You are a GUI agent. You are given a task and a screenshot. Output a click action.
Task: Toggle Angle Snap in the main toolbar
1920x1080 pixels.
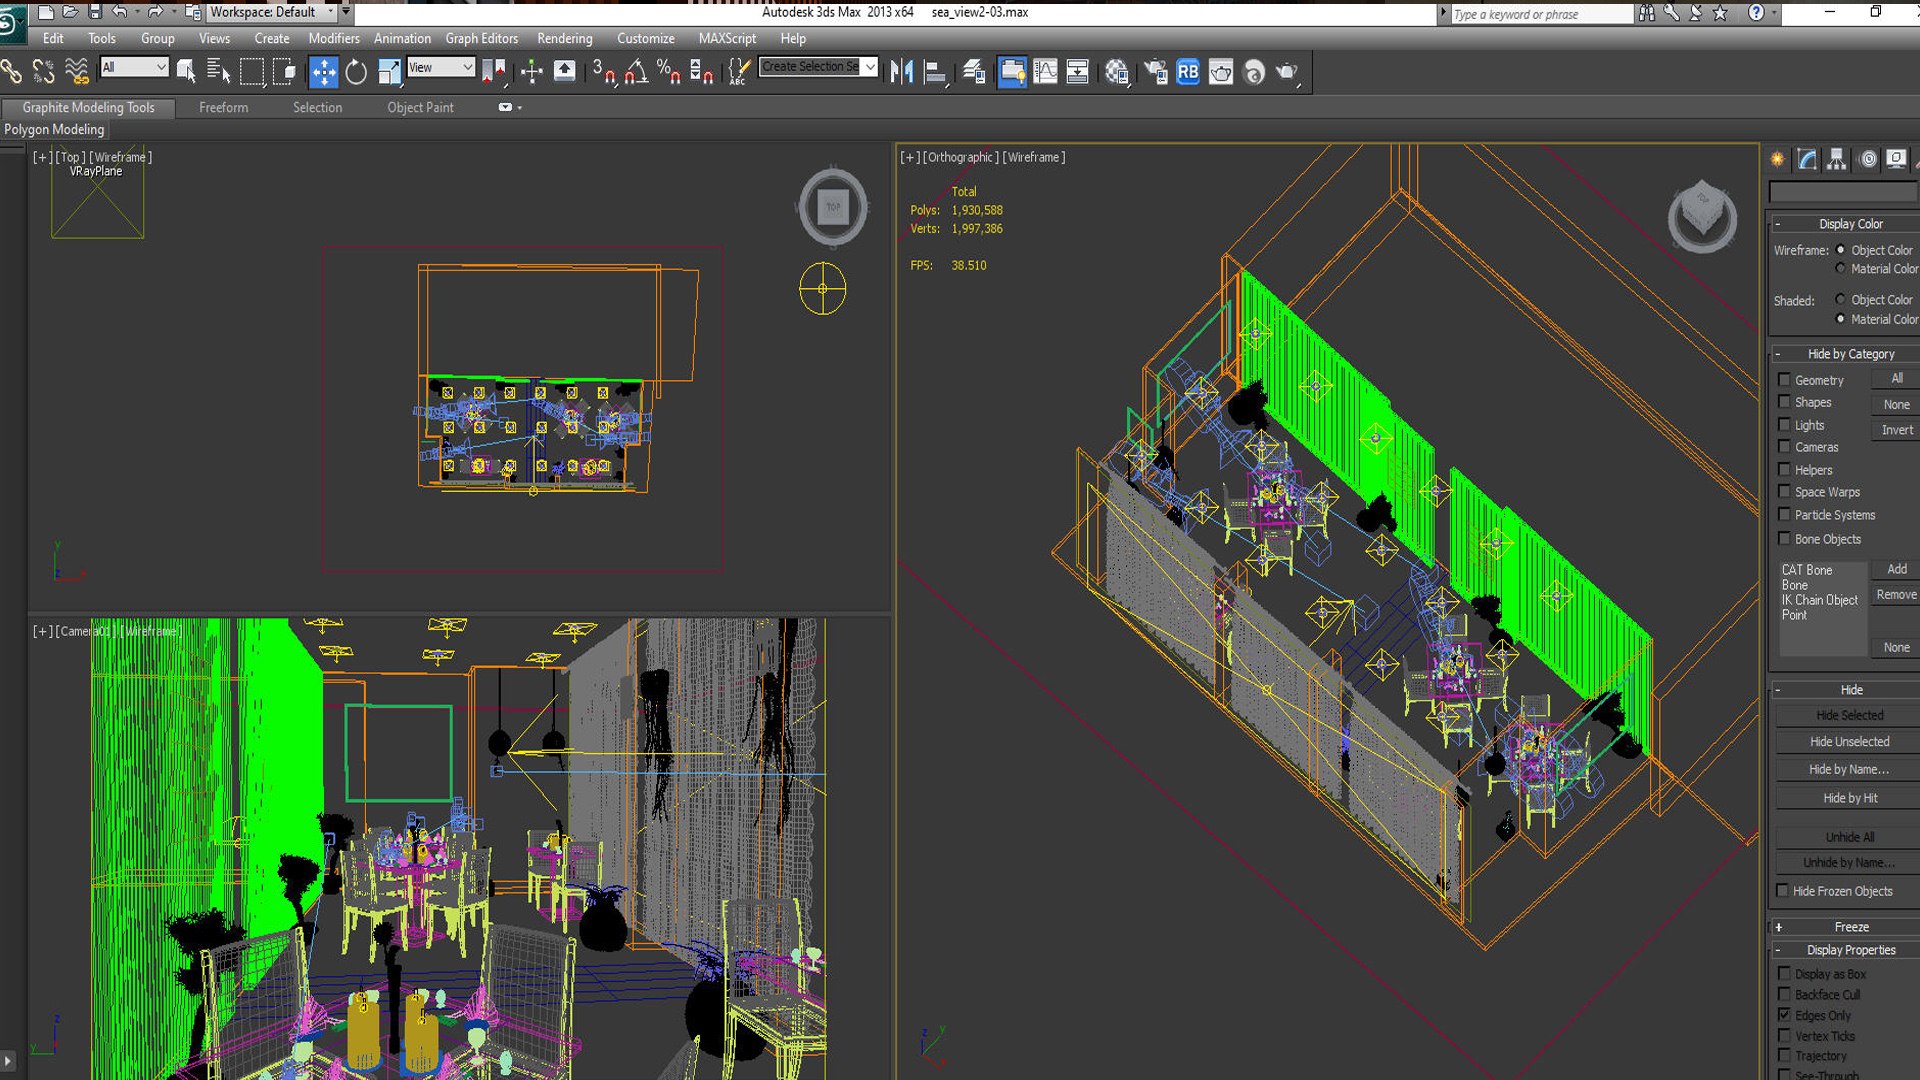pyautogui.click(x=636, y=72)
